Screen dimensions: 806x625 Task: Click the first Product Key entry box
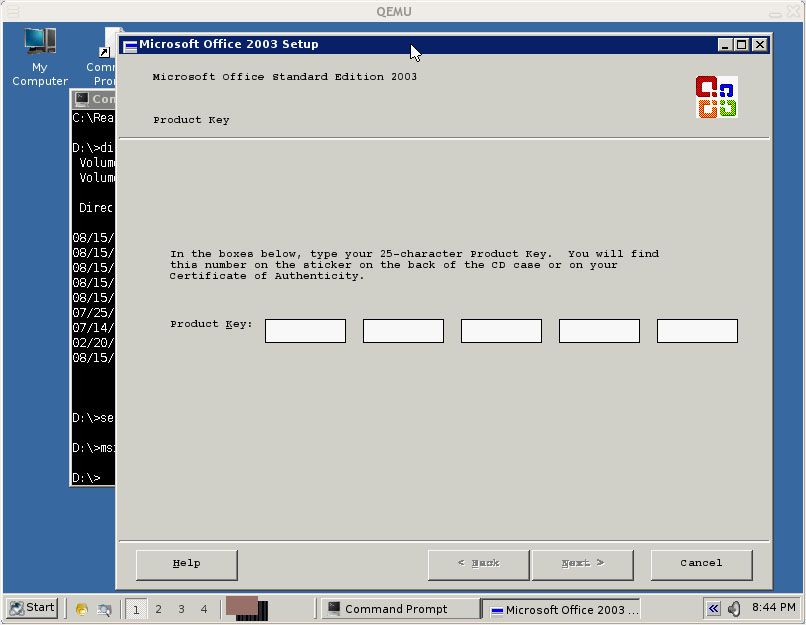tap(304, 330)
